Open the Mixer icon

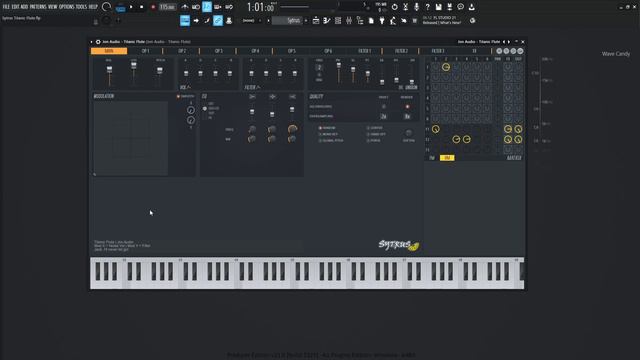pos(349,20)
